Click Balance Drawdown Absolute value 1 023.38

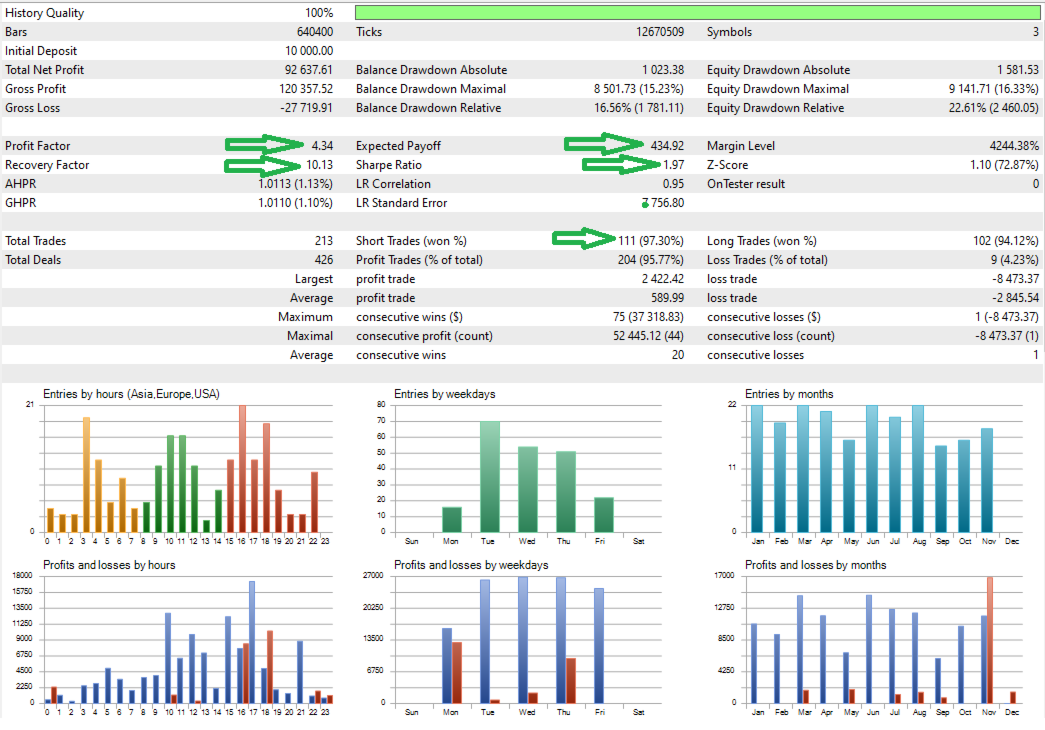click(663, 70)
